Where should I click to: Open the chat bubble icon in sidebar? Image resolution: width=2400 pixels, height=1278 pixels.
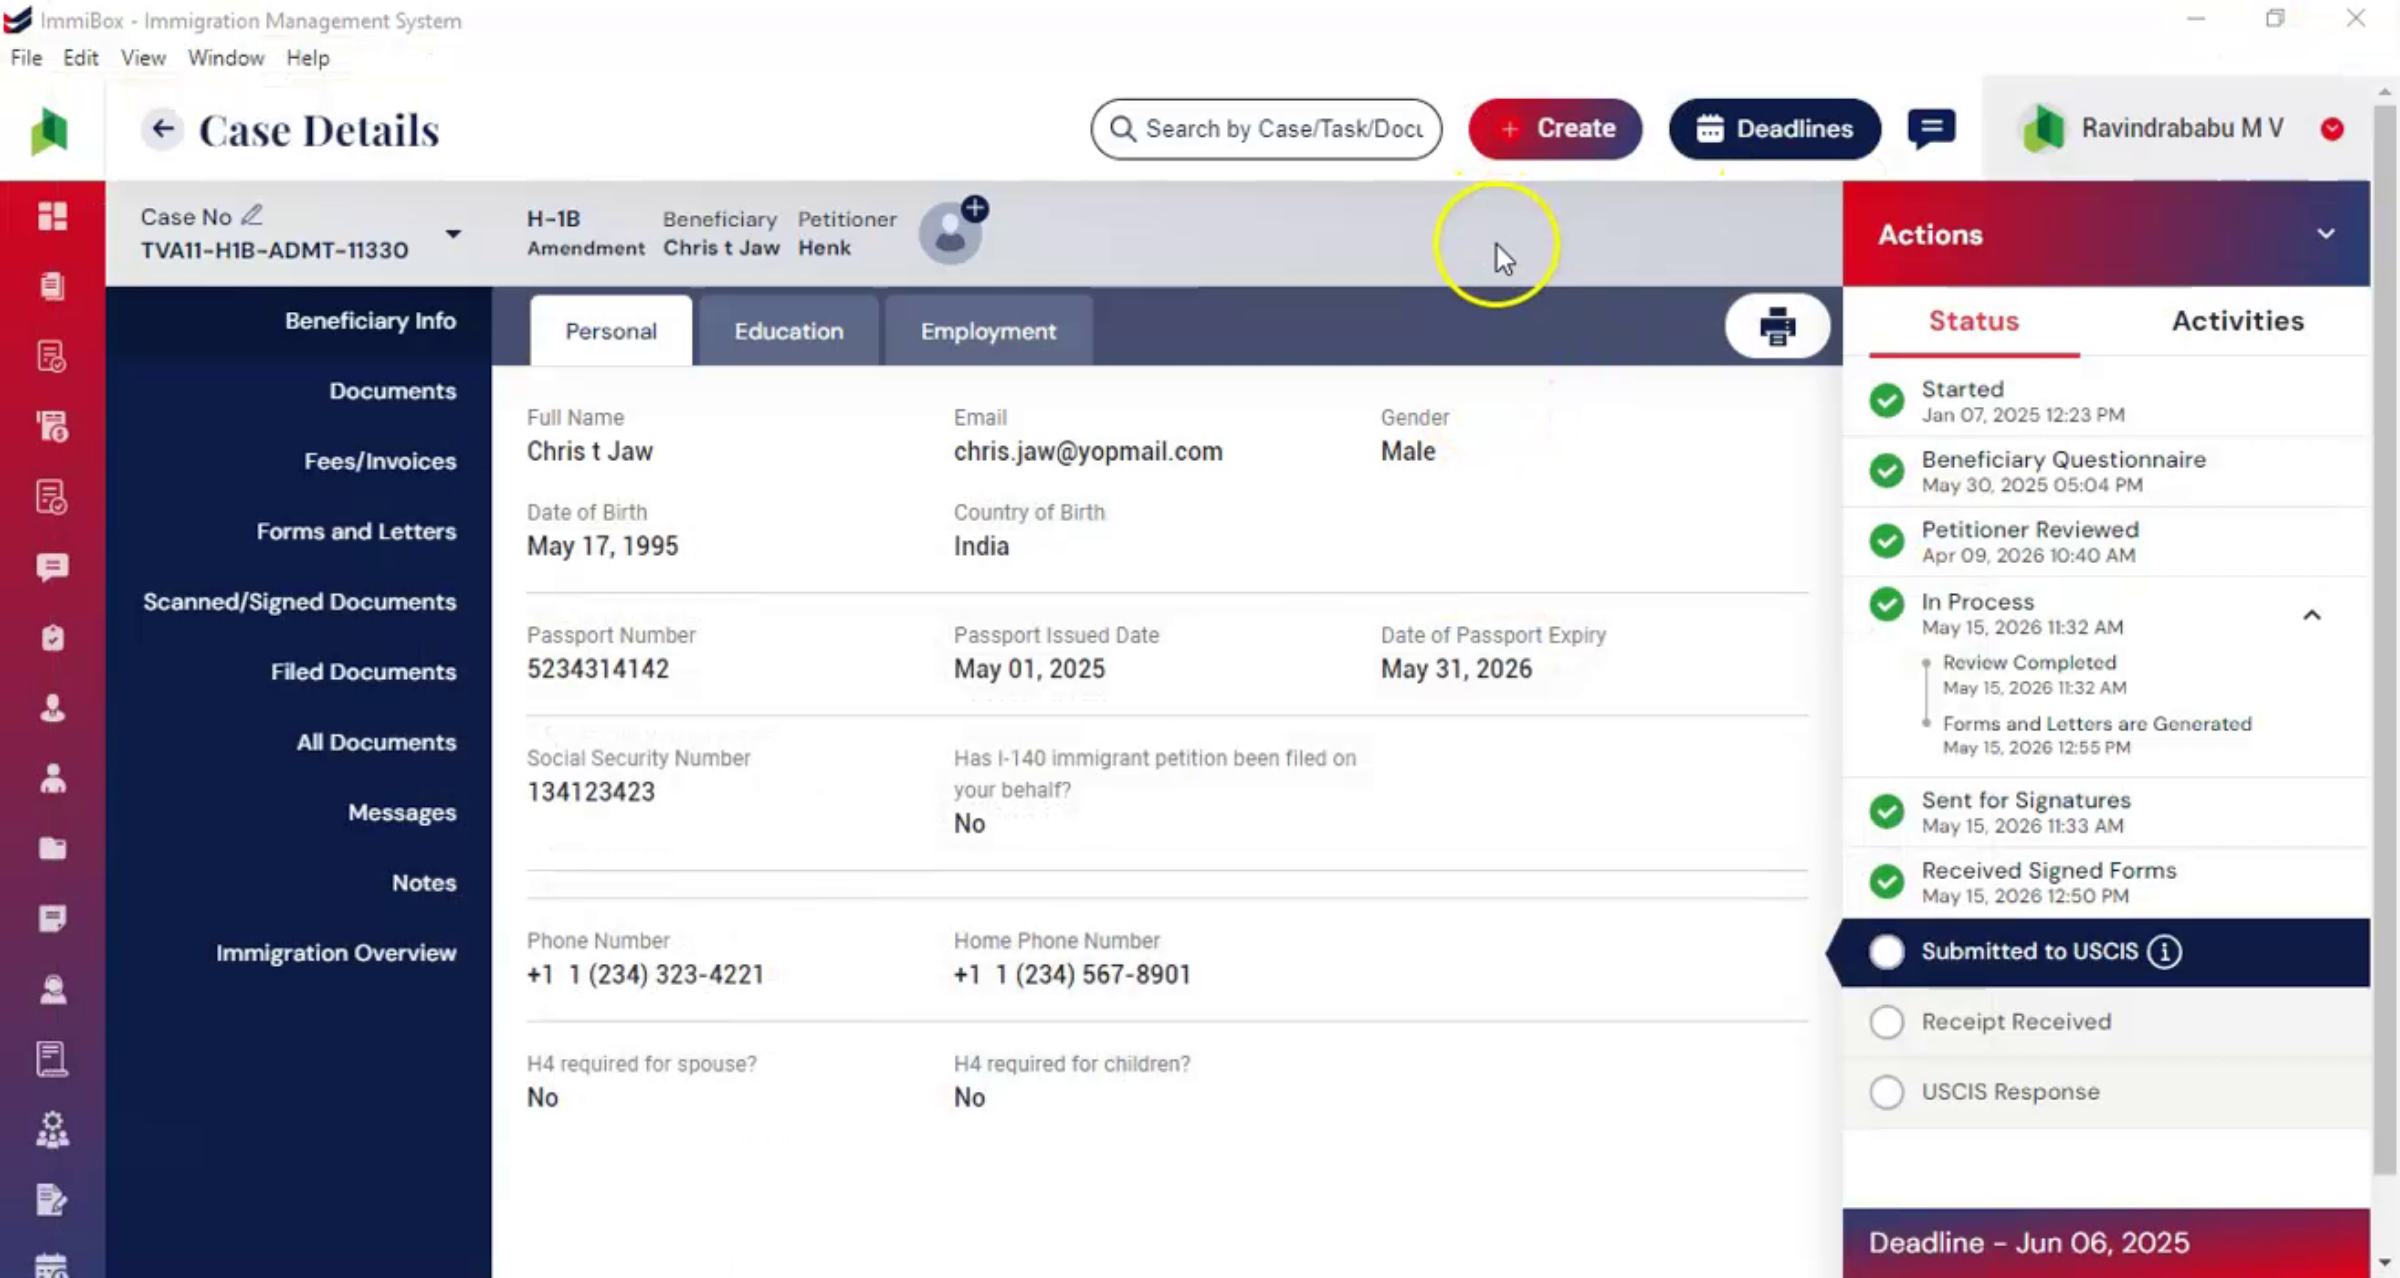pos(52,567)
